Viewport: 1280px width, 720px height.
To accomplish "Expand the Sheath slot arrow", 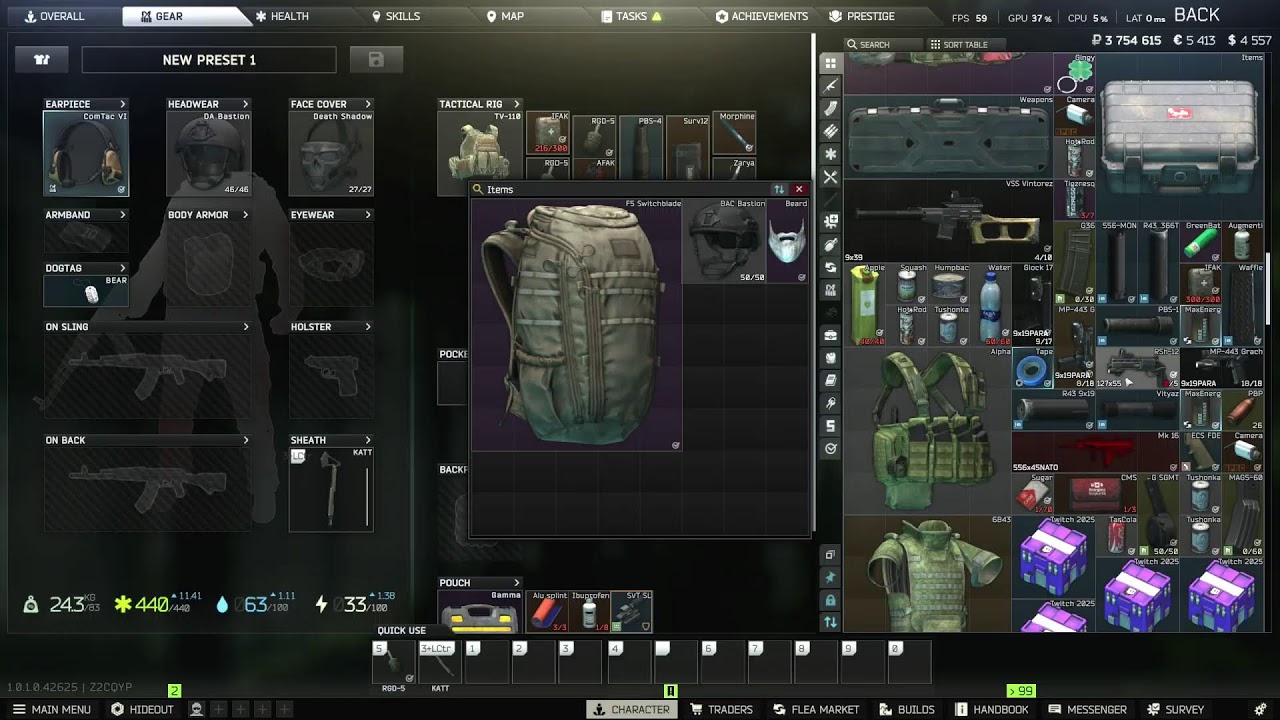I will (368, 440).
